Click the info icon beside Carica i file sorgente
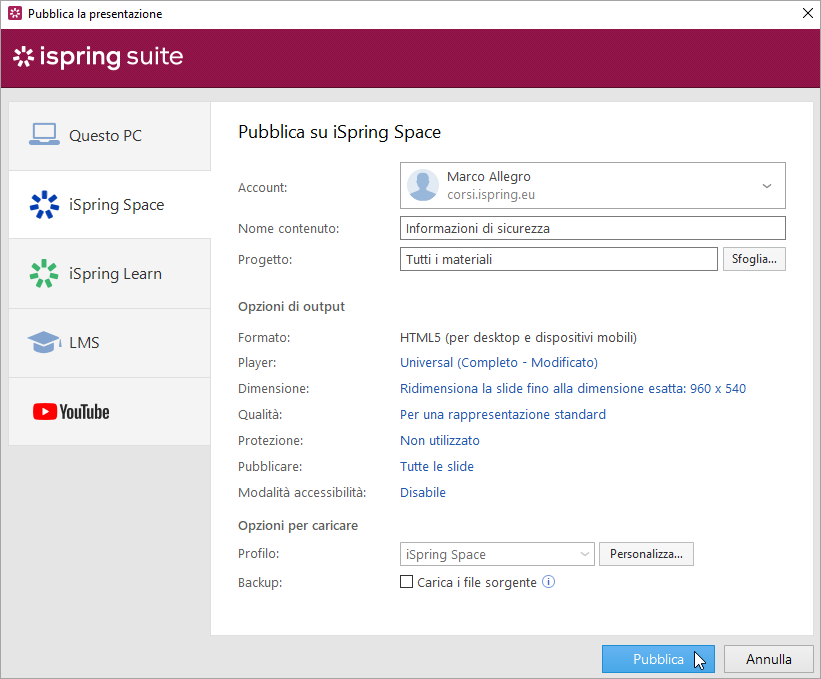821x679 pixels. (x=548, y=582)
